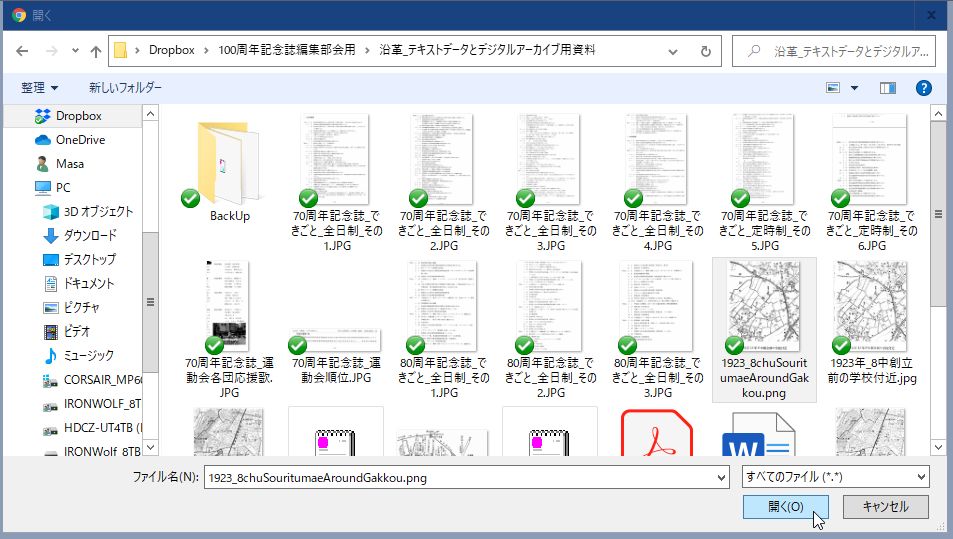
Task: Open view options dropdown arrow
Action: [x=854, y=88]
